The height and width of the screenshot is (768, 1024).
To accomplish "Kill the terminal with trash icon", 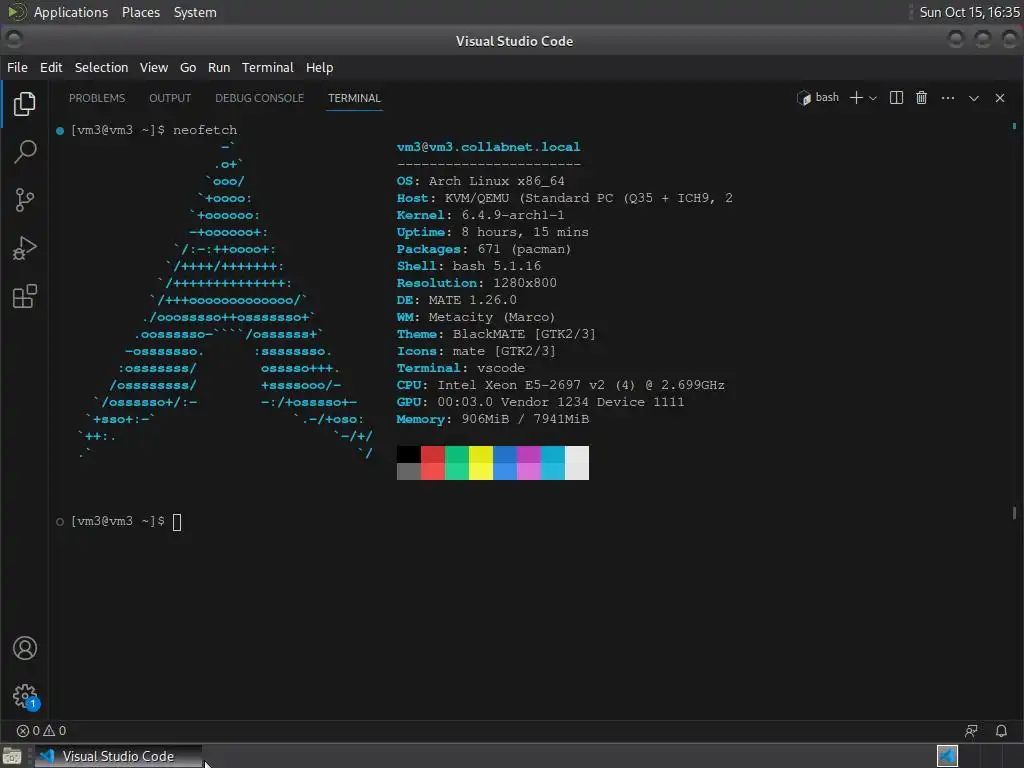I will 921,98.
